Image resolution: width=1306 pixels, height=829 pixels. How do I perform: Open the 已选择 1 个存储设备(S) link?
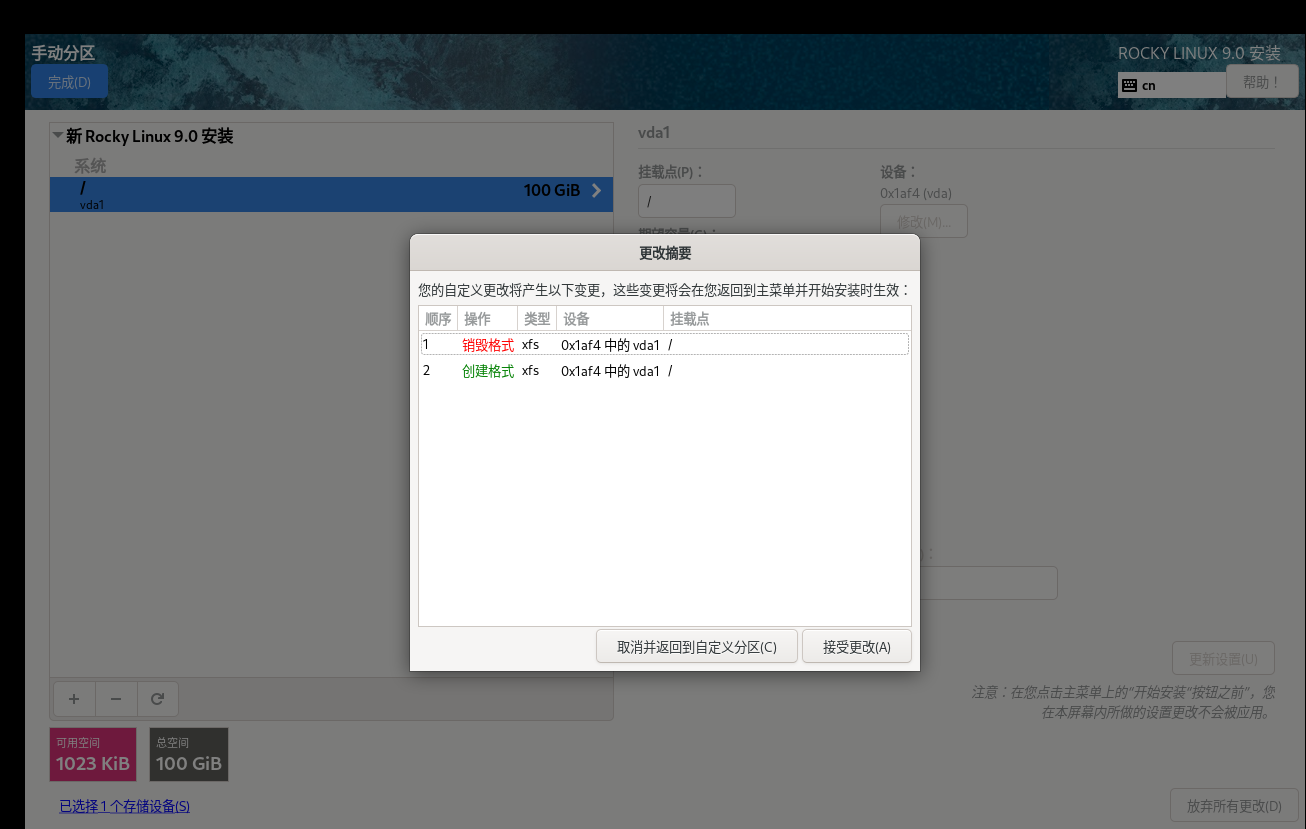[125, 806]
